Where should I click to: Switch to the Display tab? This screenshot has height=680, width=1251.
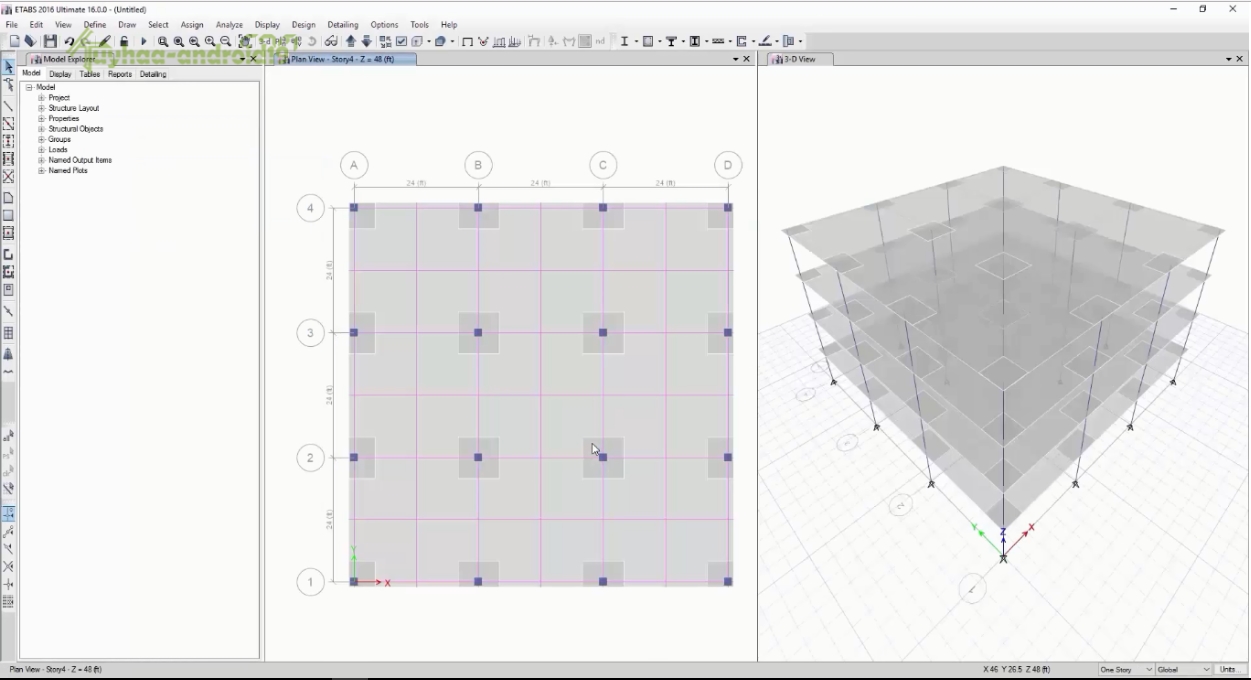pos(60,74)
